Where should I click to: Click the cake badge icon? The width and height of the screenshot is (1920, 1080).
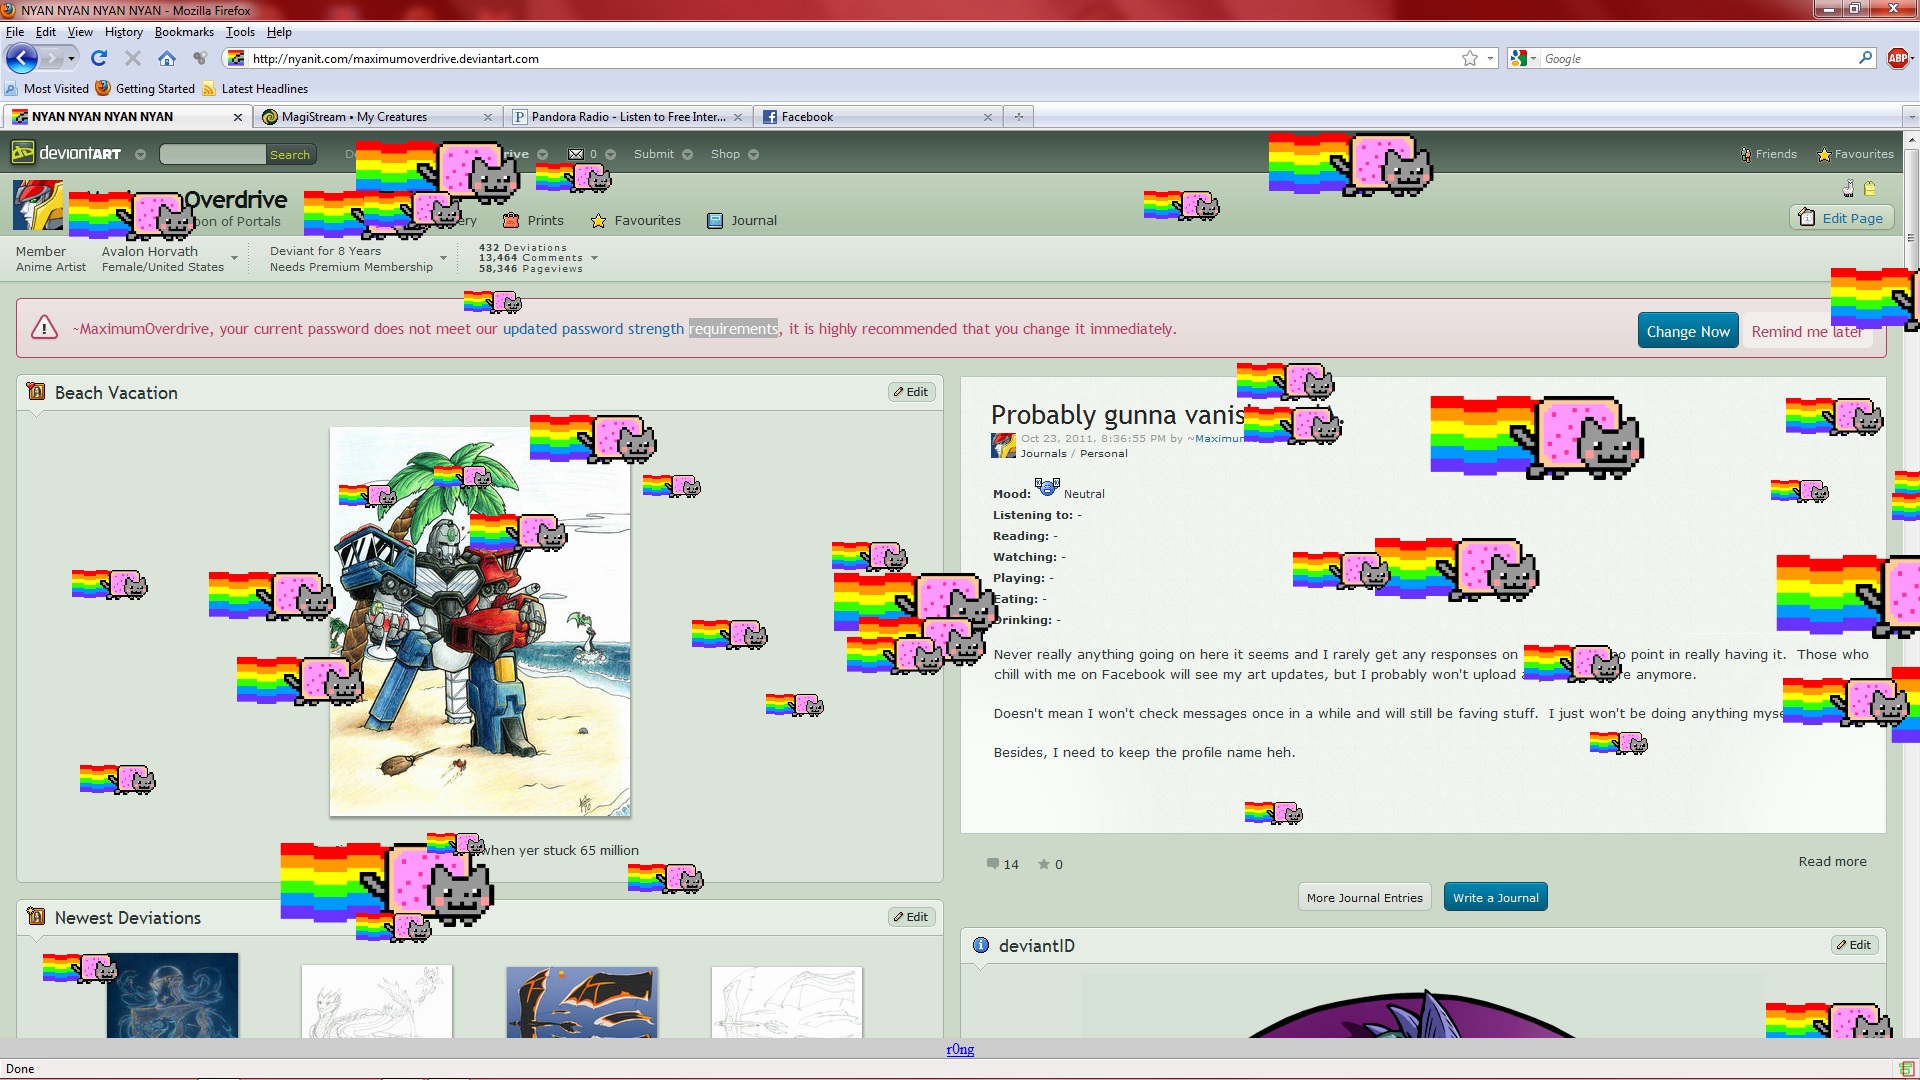(x=1870, y=188)
